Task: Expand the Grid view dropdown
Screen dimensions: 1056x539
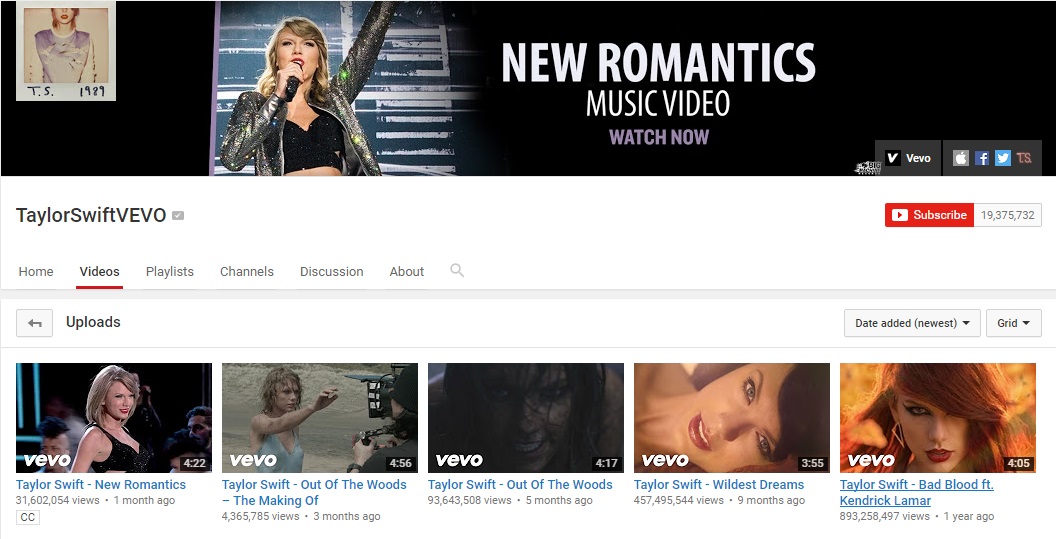Action: tap(1014, 323)
